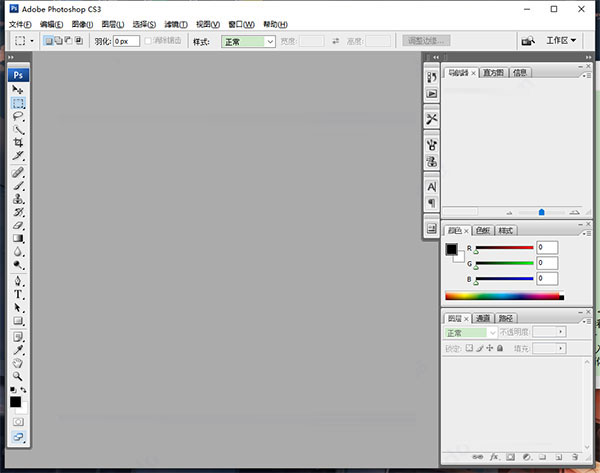600x473 pixels.
Task: Choose New selection mode in options bar
Action: pos(49,41)
